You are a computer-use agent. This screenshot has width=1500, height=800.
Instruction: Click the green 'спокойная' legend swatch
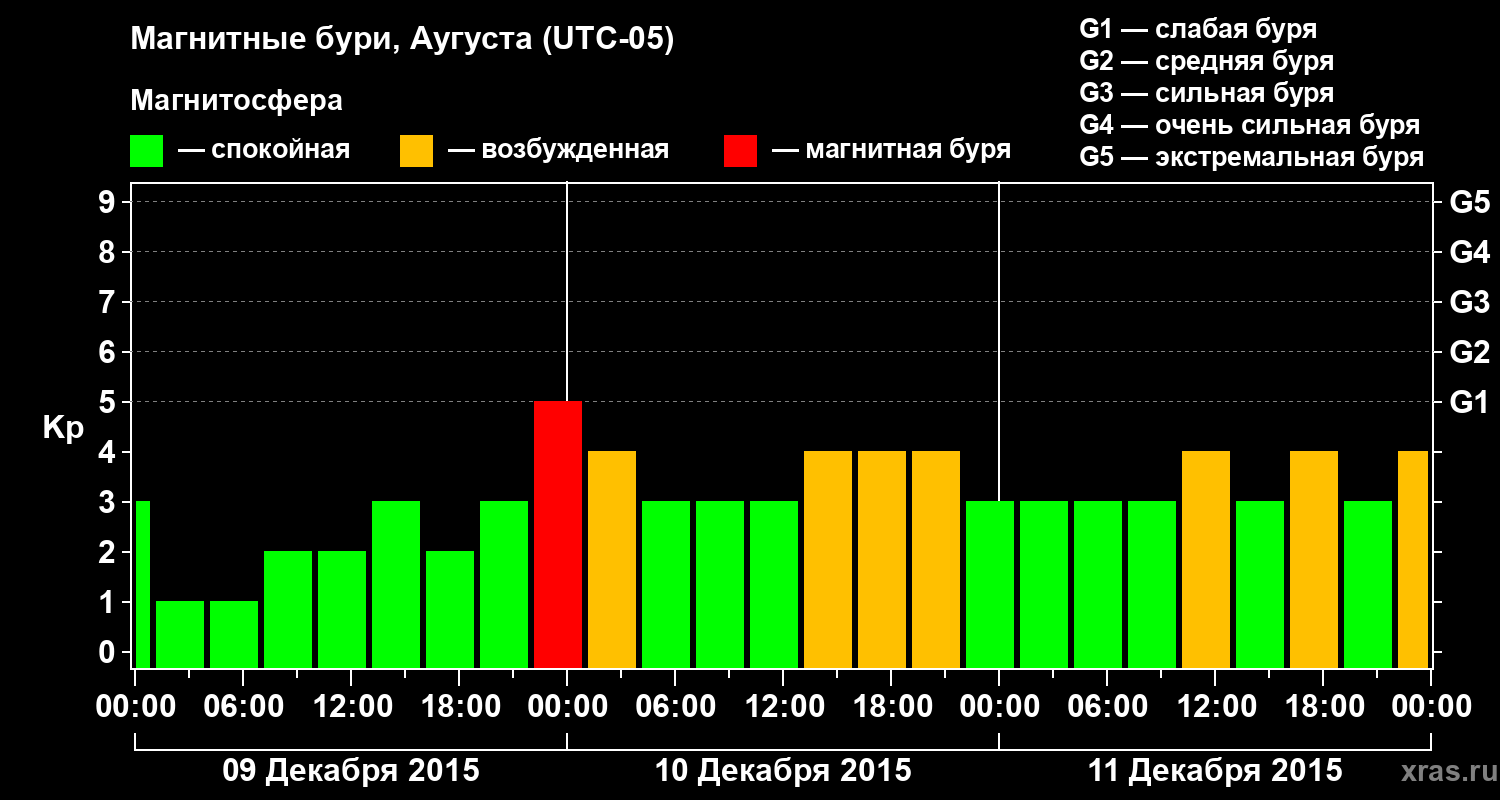(147, 151)
